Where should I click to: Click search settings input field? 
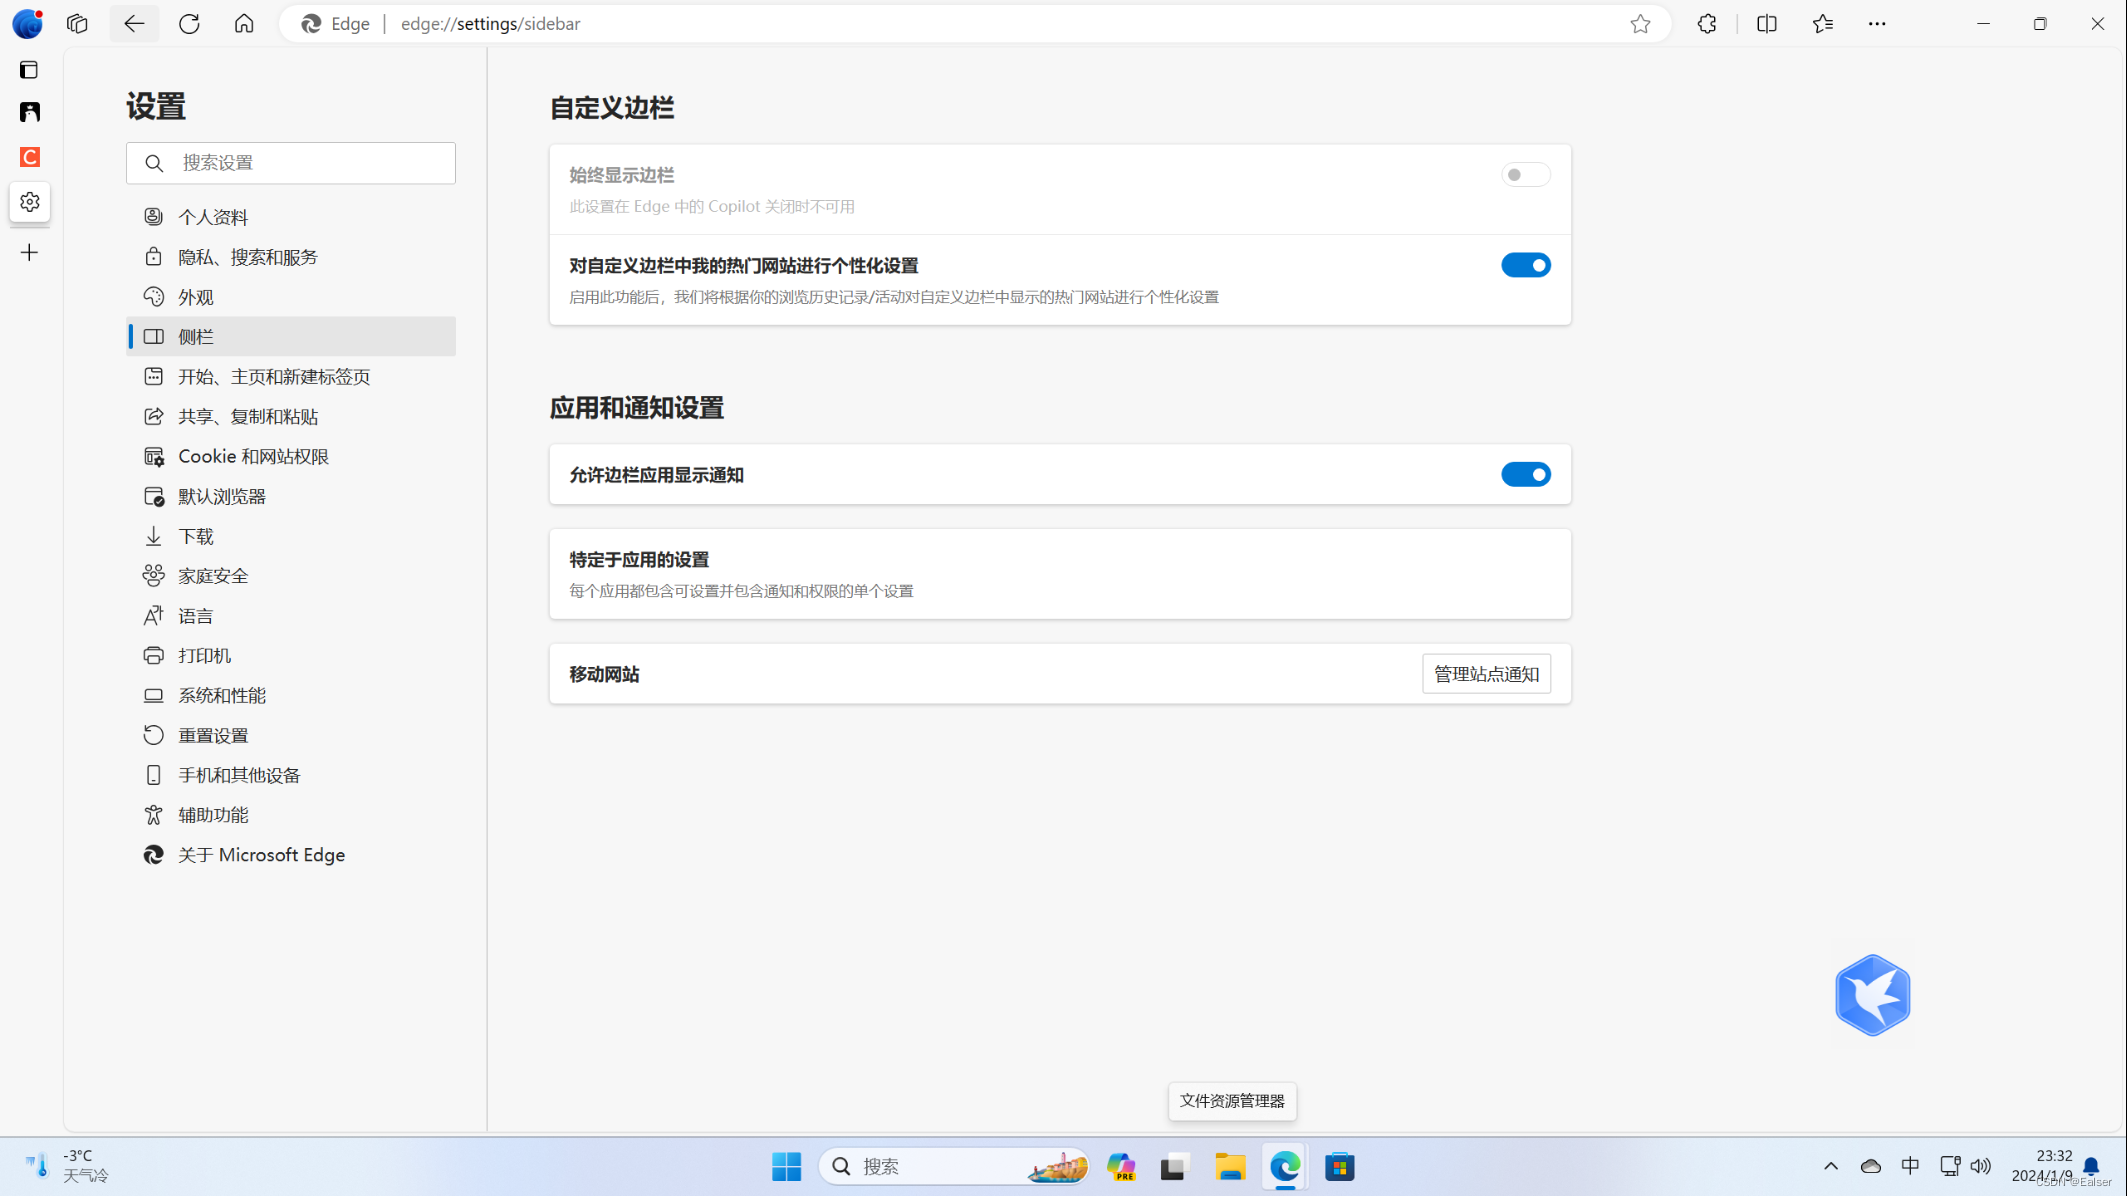click(x=291, y=162)
